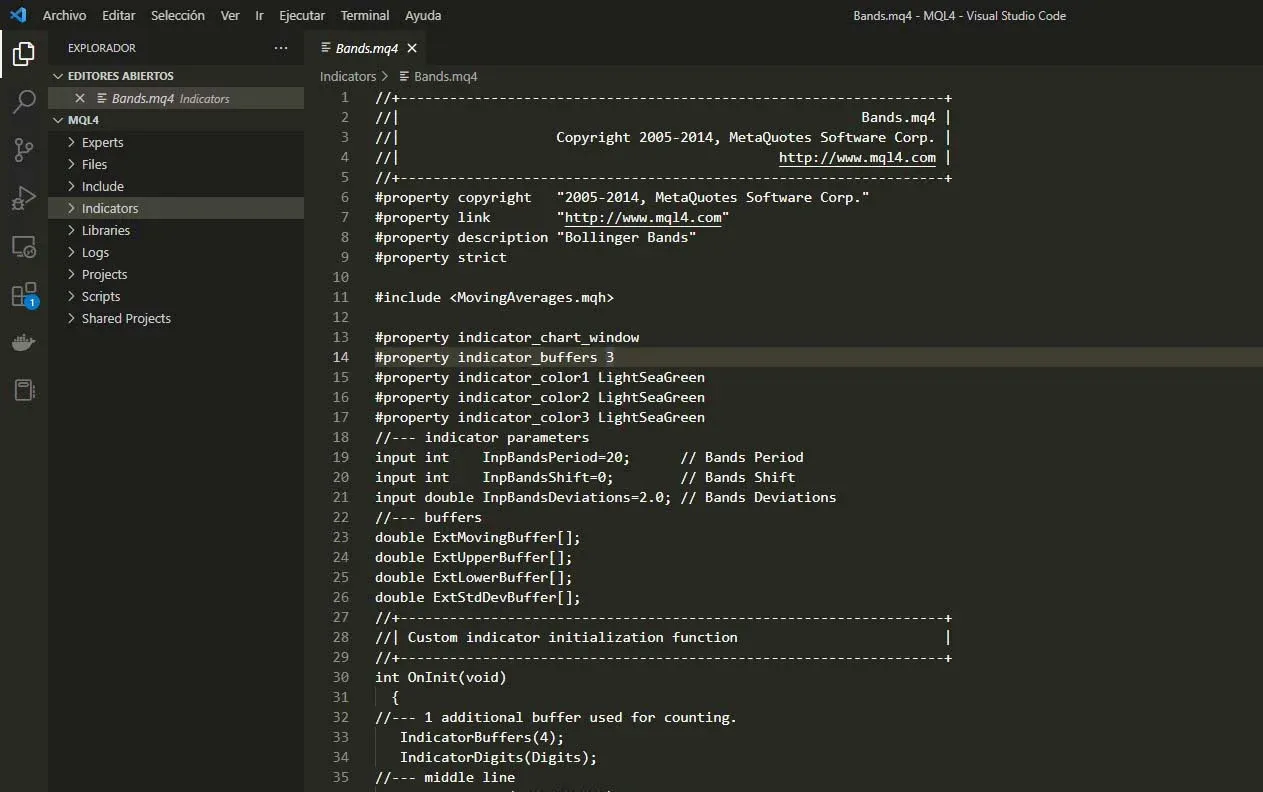This screenshot has width=1263, height=792.
Task: Open the Terminal menu
Action: click(x=364, y=15)
